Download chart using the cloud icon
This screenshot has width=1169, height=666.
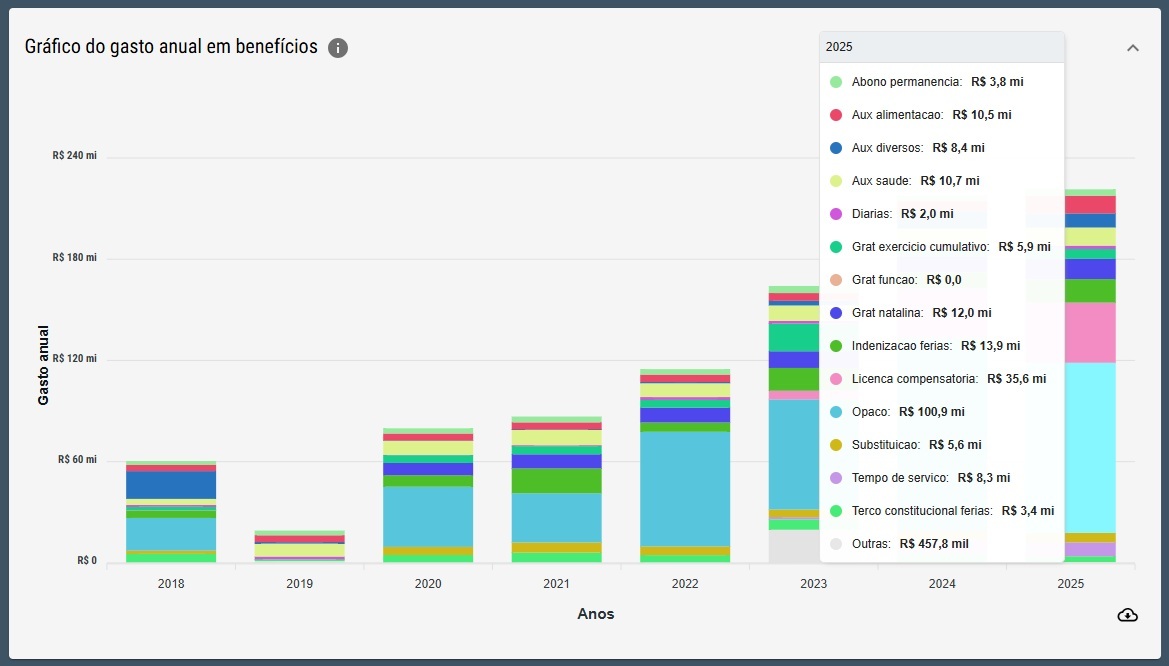[x=1127, y=614]
